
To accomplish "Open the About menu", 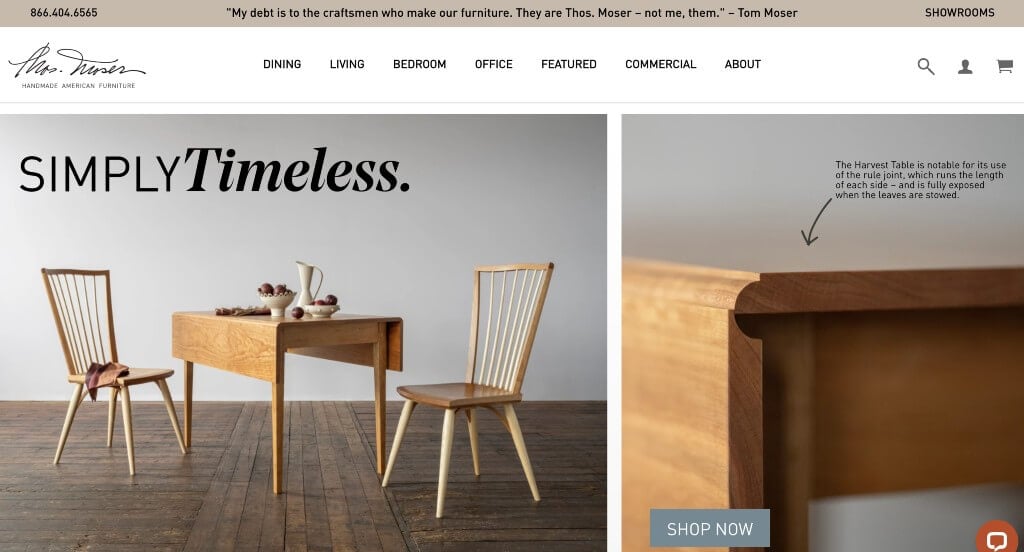I will pos(743,64).
